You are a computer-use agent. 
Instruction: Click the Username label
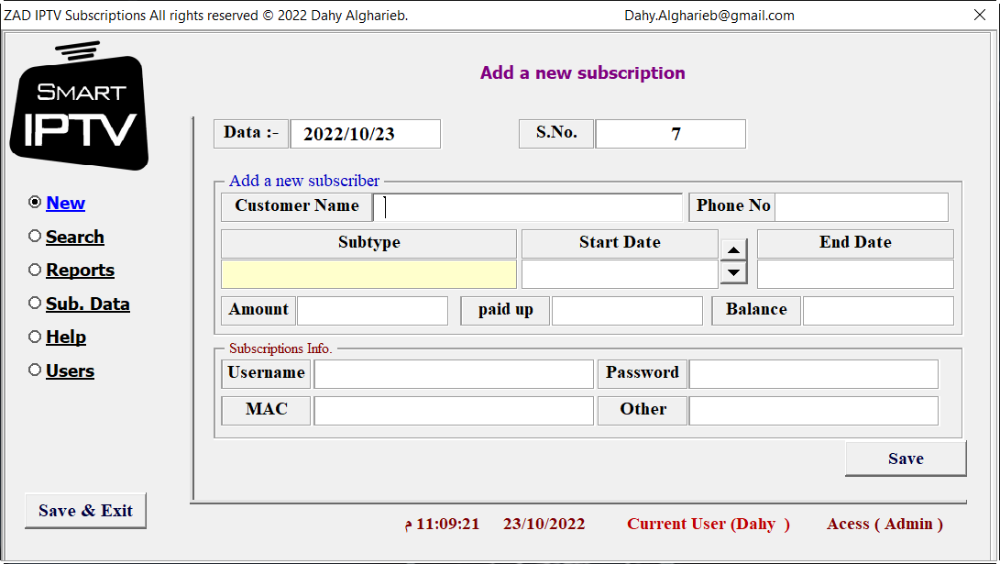coord(266,373)
